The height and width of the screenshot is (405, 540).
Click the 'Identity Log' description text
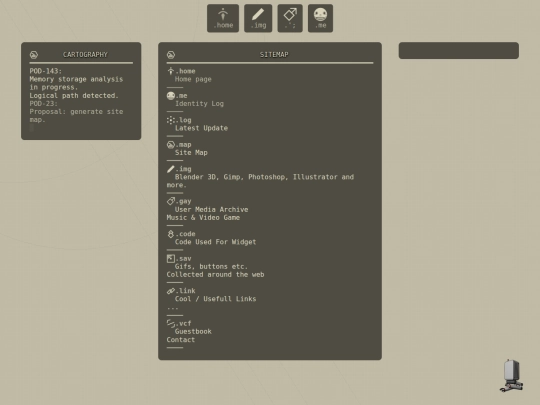point(199,104)
